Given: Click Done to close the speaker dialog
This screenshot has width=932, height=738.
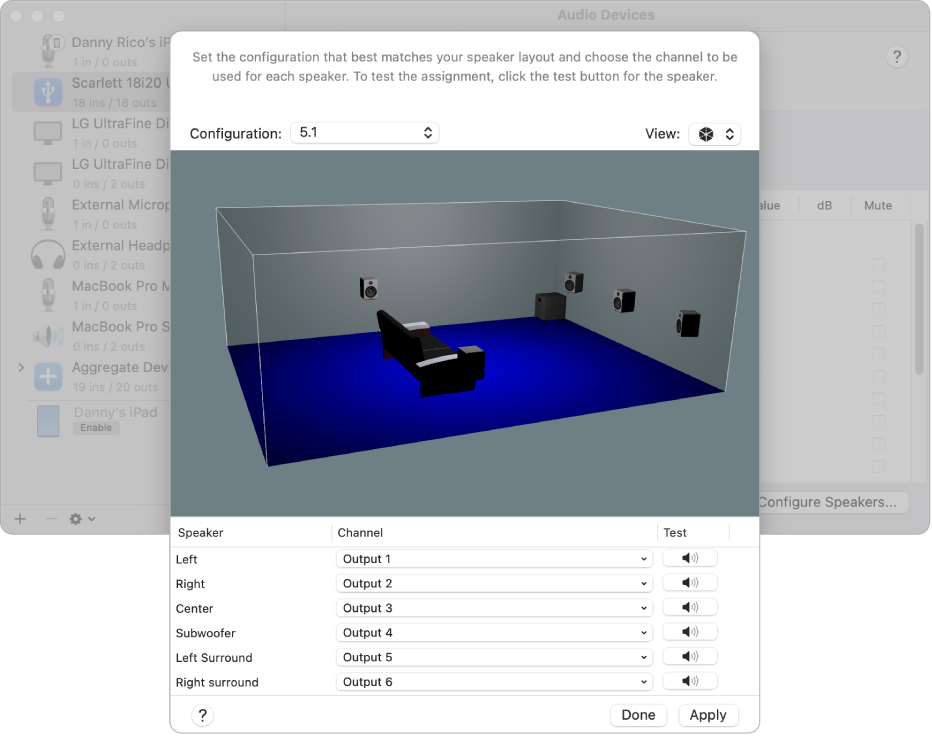Looking at the screenshot, I should tap(638, 715).
